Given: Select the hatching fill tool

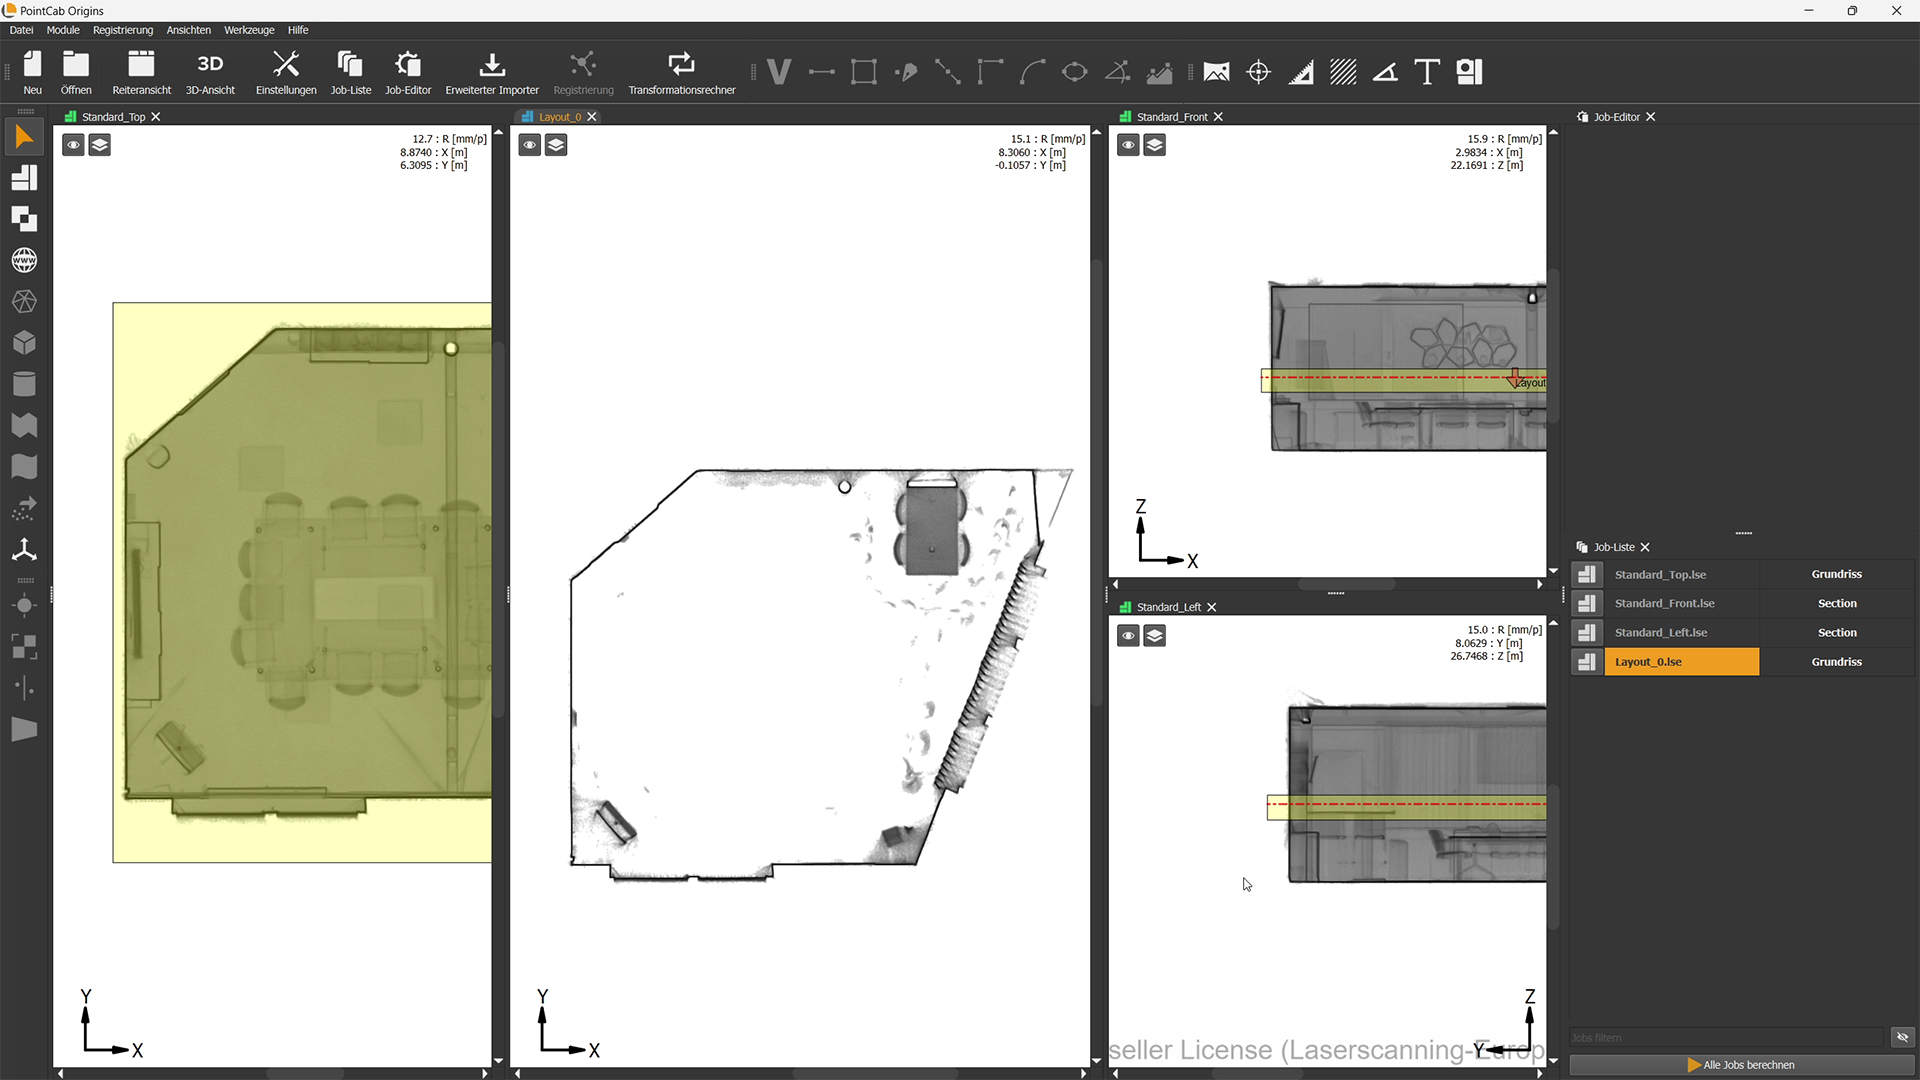Looking at the screenshot, I should [x=1343, y=72].
